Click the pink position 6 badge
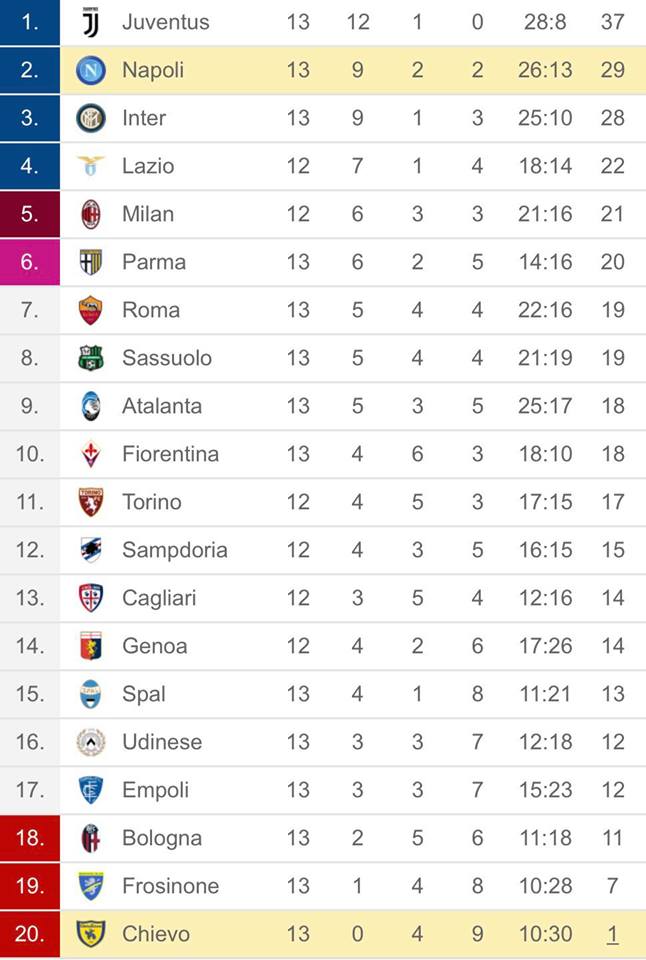The height and width of the screenshot is (960, 646). pos(30,262)
